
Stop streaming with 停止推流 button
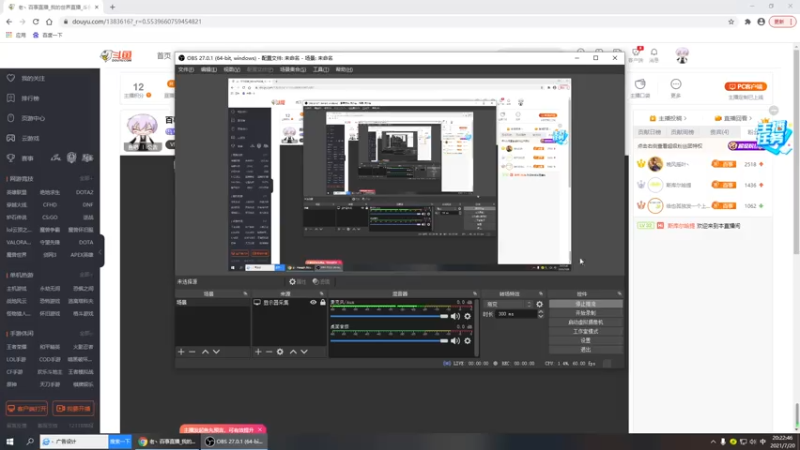click(586, 304)
